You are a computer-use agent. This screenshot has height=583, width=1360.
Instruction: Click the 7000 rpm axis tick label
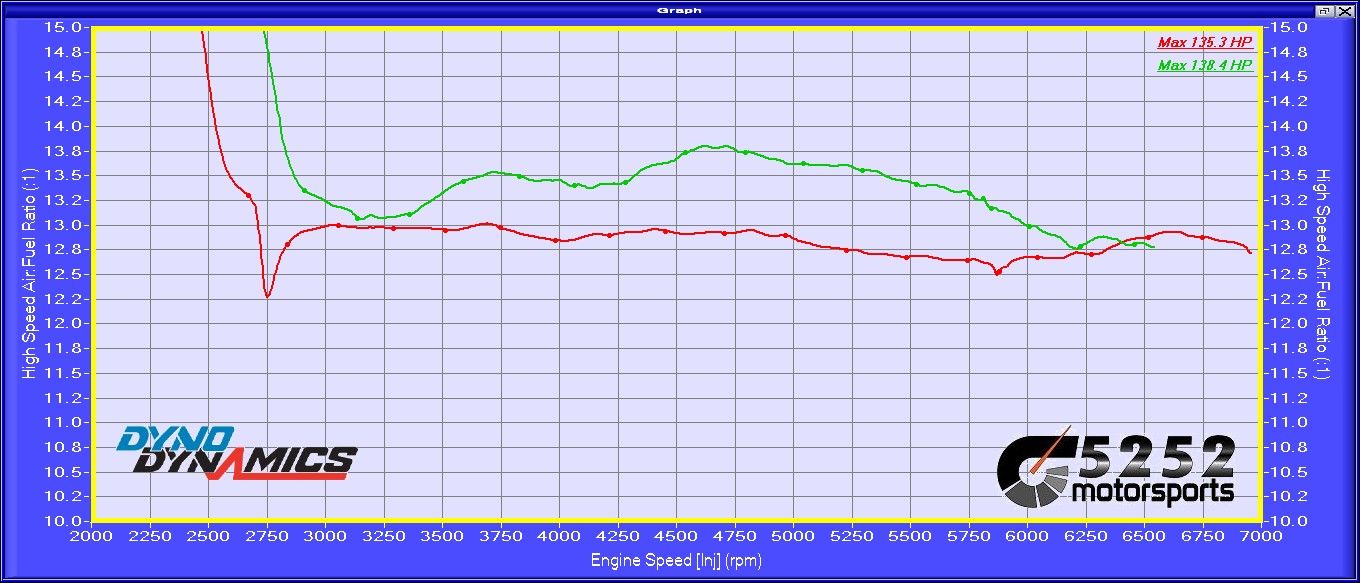coord(1262,536)
